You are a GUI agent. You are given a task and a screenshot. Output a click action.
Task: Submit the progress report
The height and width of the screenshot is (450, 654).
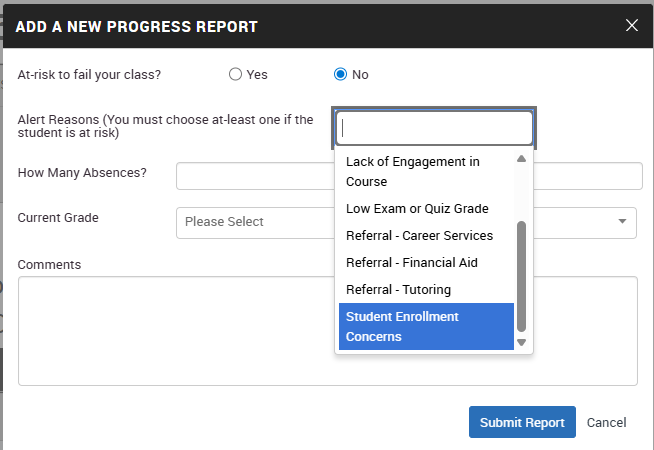pos(522,422)
